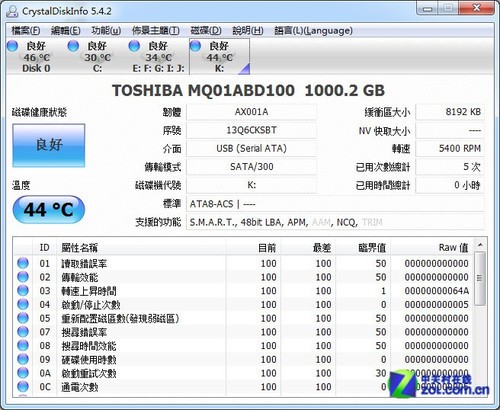This screenshot has height=410, width=500.
Task: Click the 最差 column header
Action: click(308, 247)
